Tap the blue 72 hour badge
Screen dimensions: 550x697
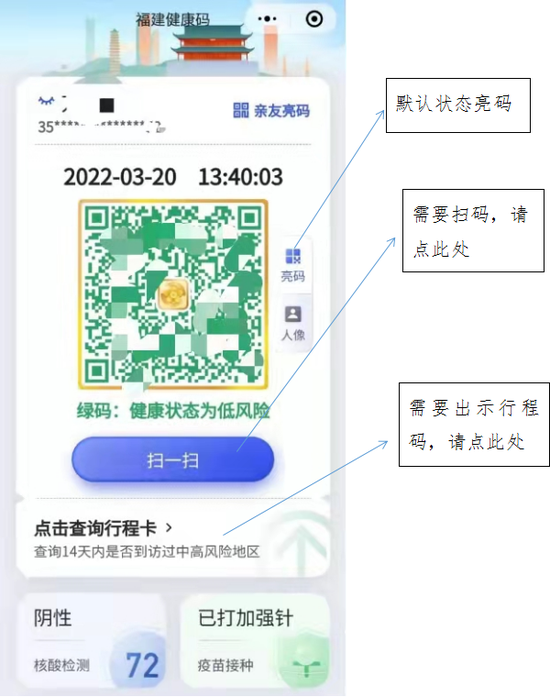pyautogui.click(x=142, y=665)
